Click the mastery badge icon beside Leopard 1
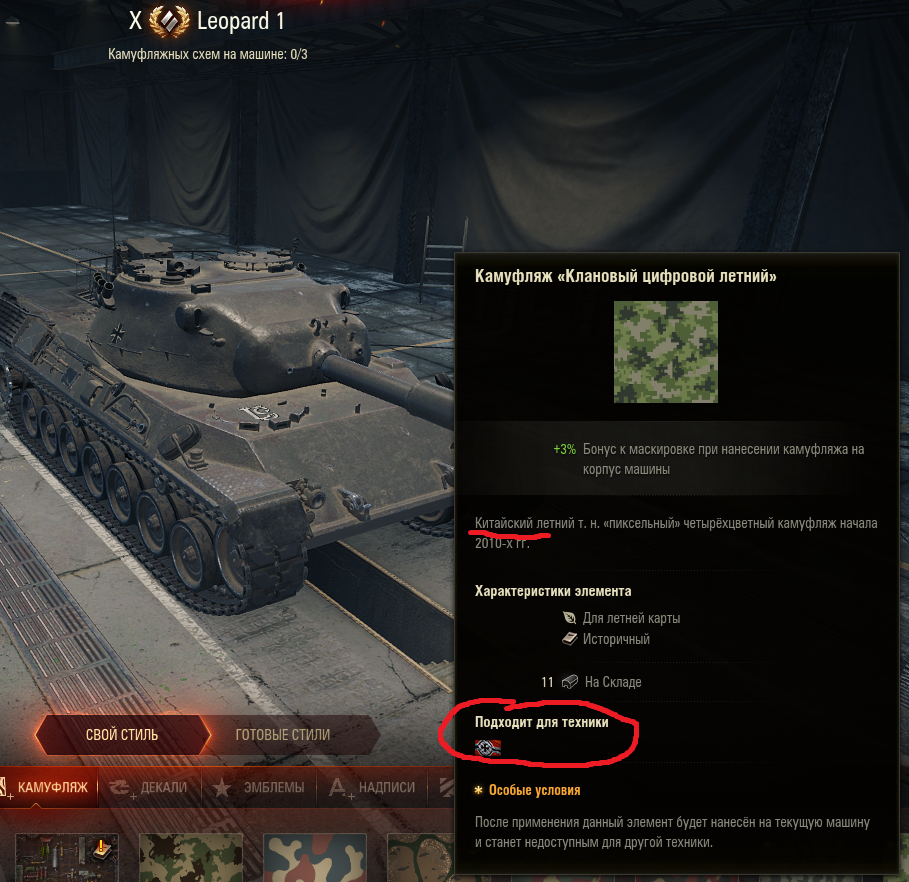The width and height of the screenshot is (909, 882). pos(169,20)
